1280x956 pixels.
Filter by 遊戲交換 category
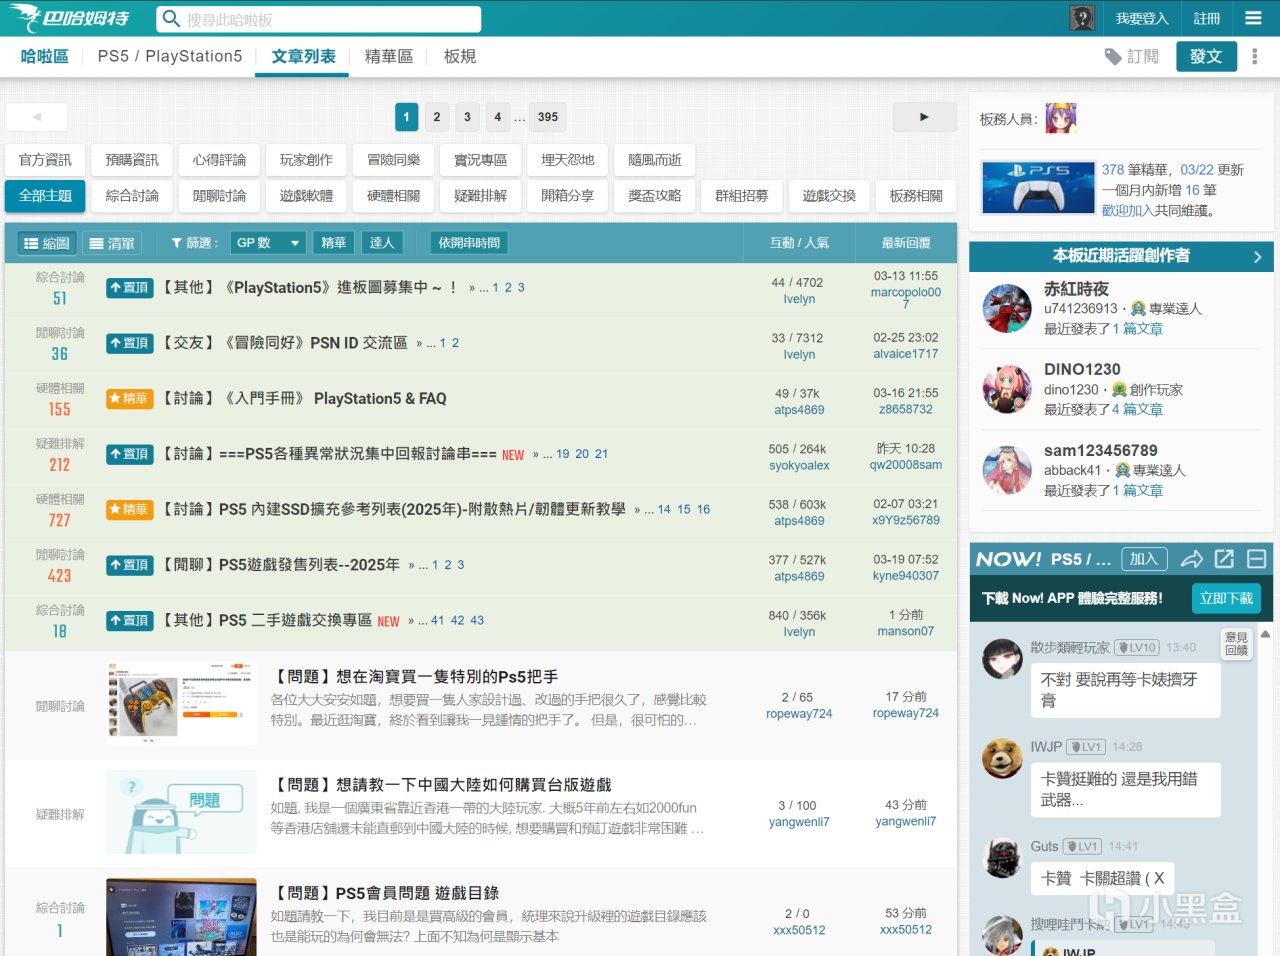point(829,196)
